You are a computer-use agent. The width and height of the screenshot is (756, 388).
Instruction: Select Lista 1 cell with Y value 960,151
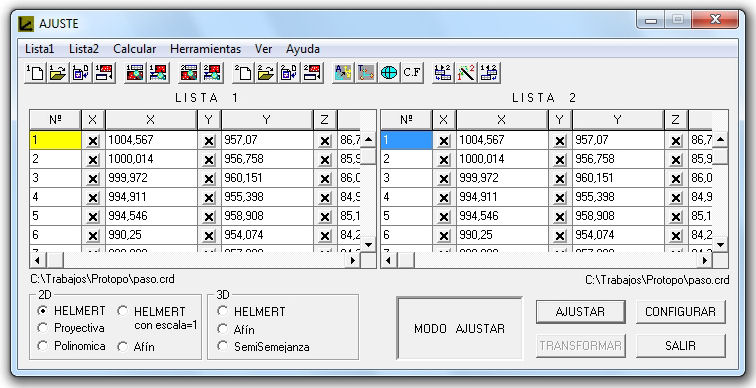(x=267, y=178)
